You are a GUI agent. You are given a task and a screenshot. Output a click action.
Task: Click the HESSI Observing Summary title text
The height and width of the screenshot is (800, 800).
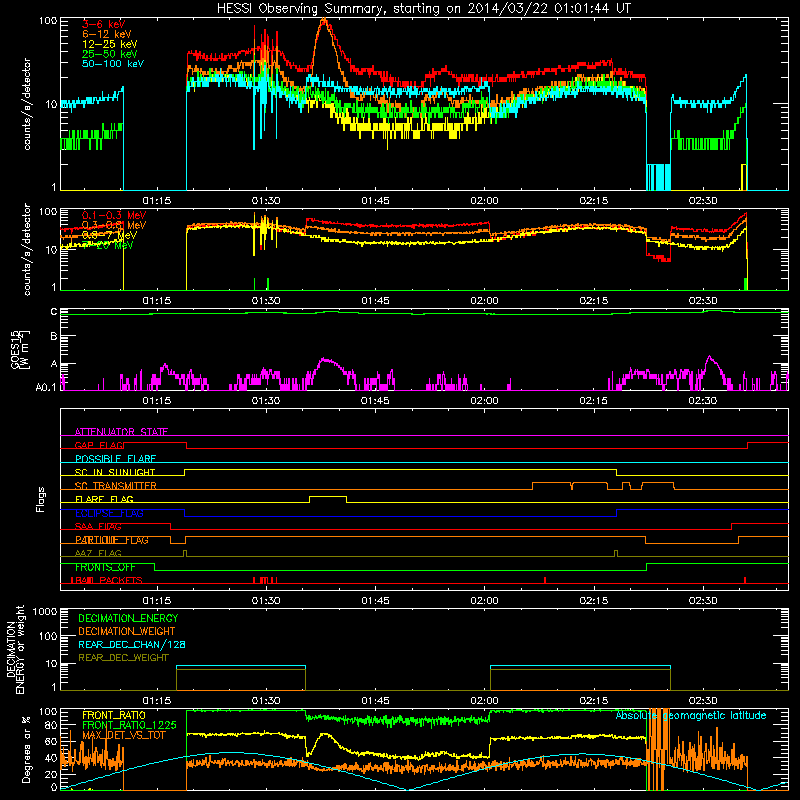(423, 9)
